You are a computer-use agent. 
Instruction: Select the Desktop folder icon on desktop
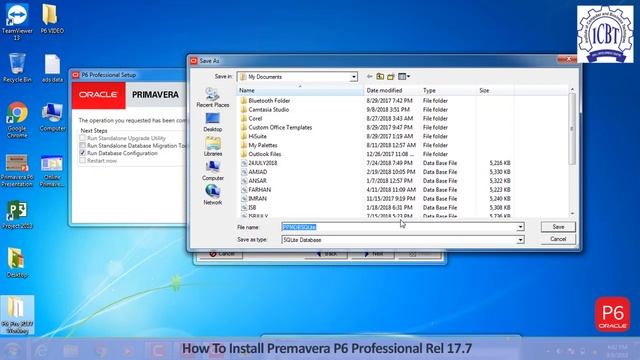point(17,263)
